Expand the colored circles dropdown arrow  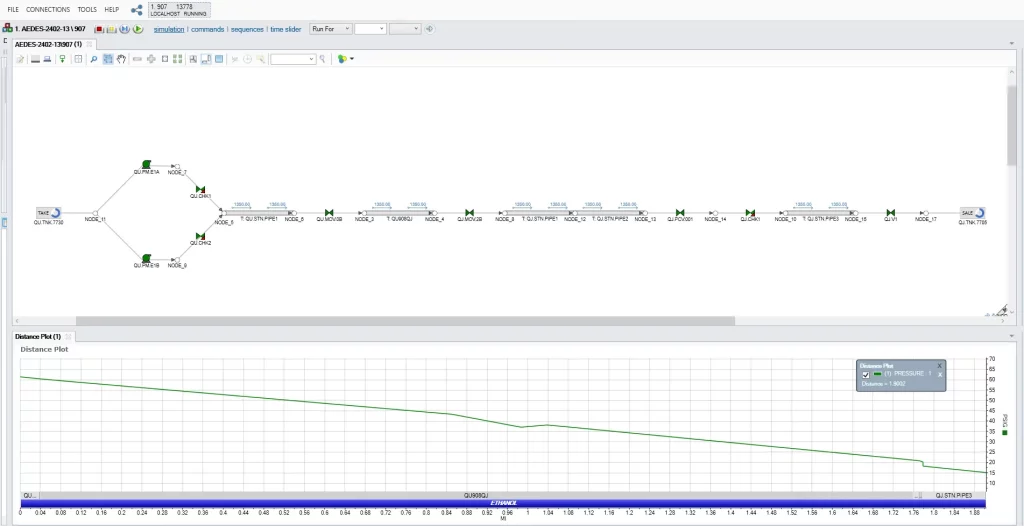click(352, 59)
